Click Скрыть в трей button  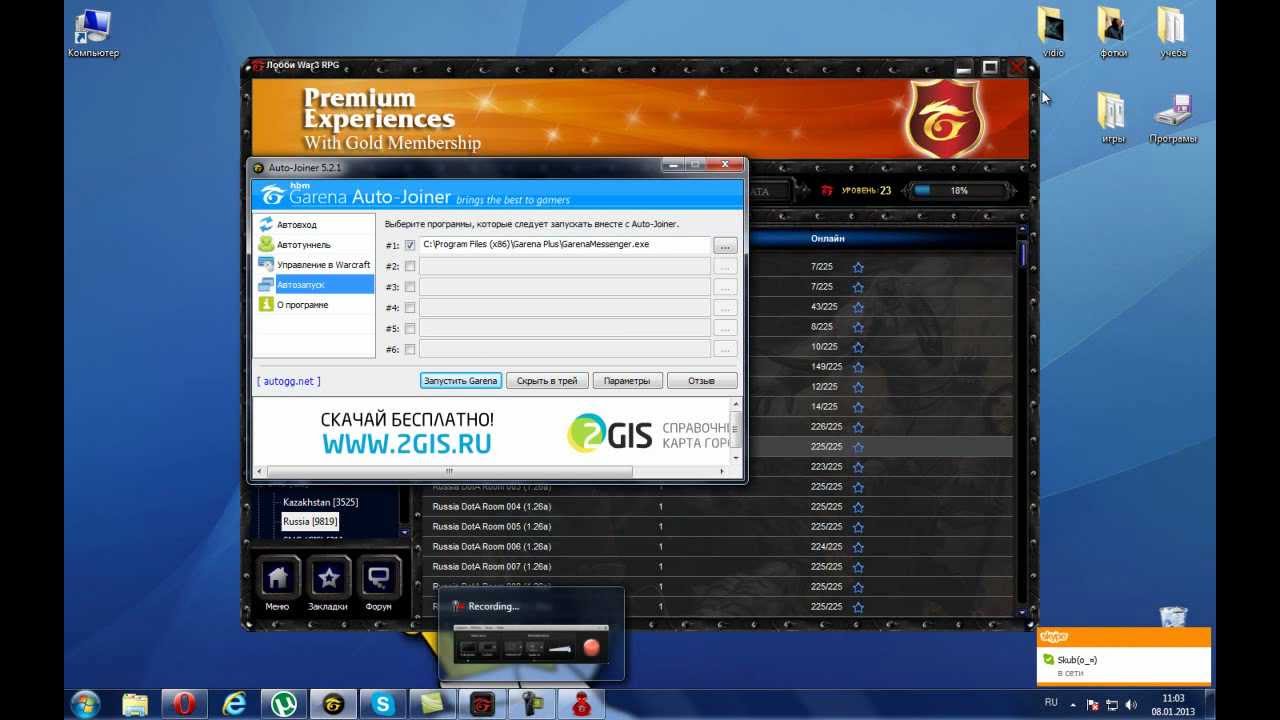point(547,381)
